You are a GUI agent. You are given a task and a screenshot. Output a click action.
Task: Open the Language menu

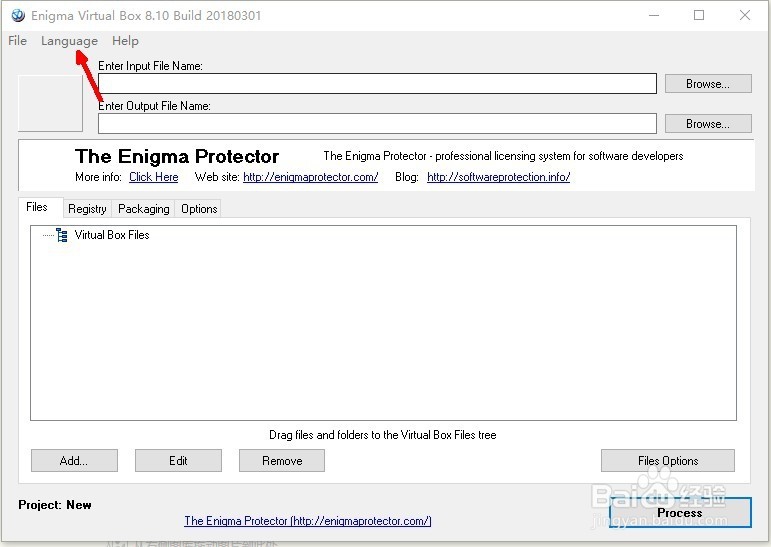click(69, 41)
